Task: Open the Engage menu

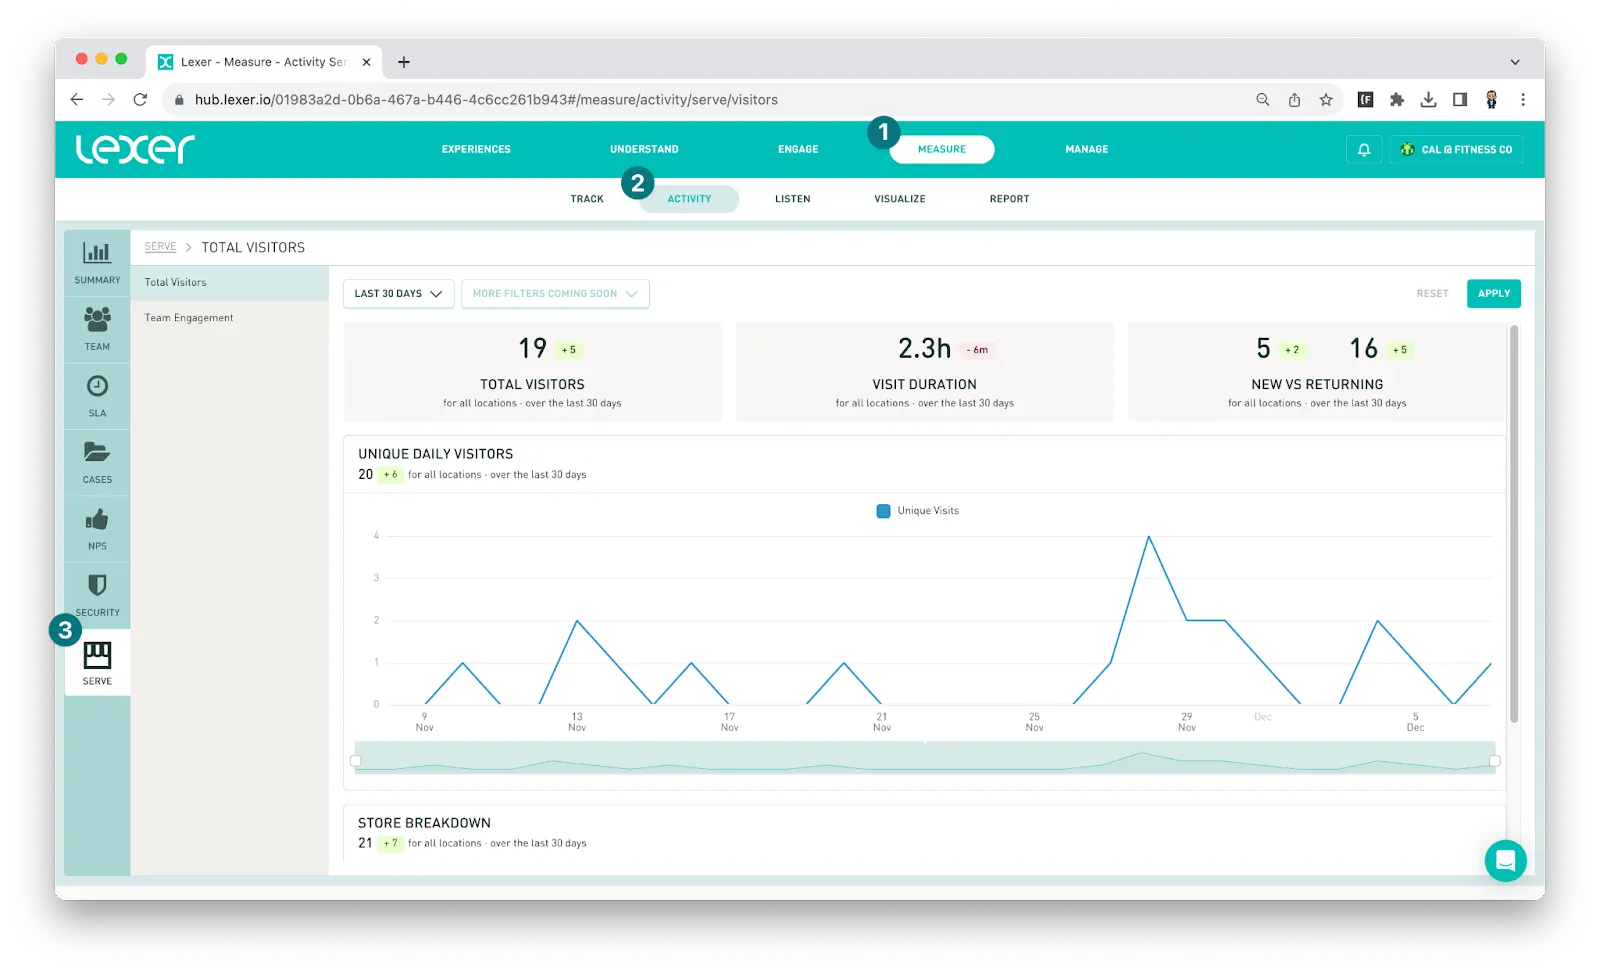Action: pos(798,150)
